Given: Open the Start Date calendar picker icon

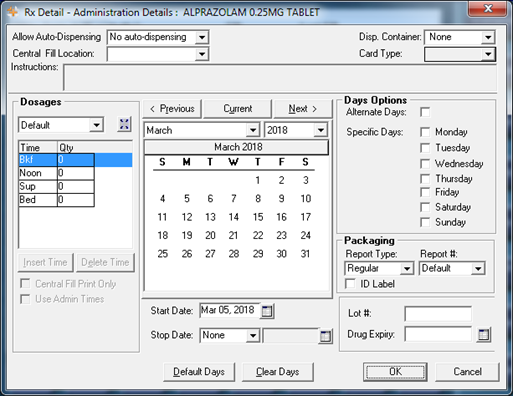Looking at the screenshot, I should coord(267,311).
